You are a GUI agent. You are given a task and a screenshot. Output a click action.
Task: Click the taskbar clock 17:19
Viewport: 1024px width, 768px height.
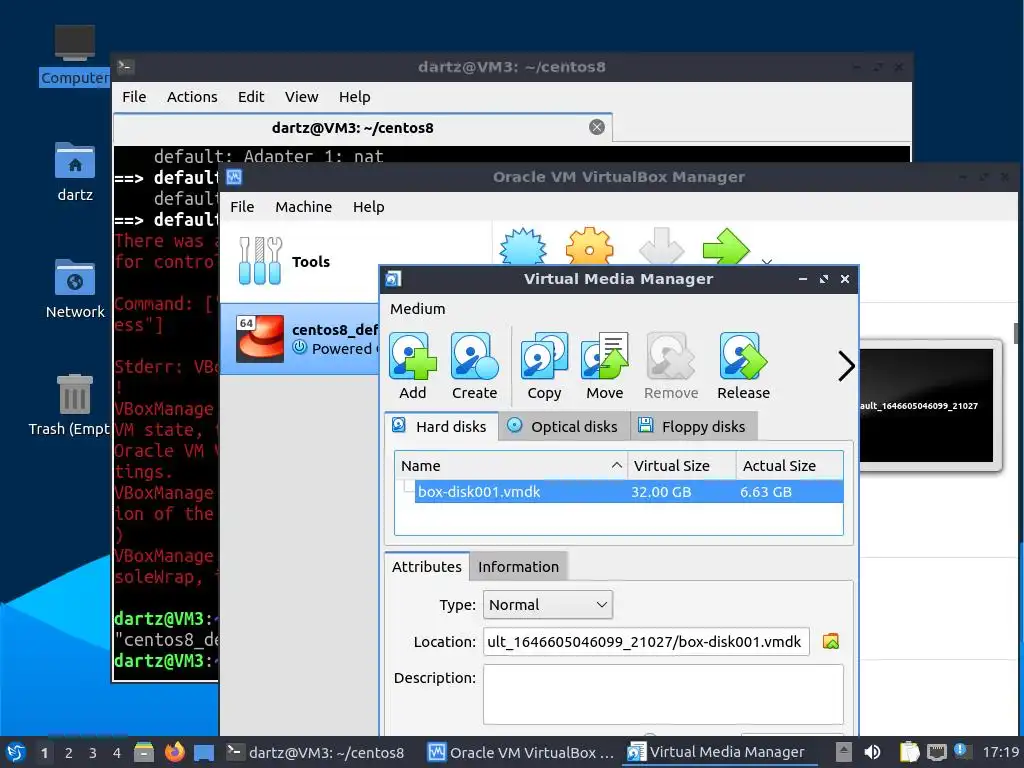(x=1000, y=753)
